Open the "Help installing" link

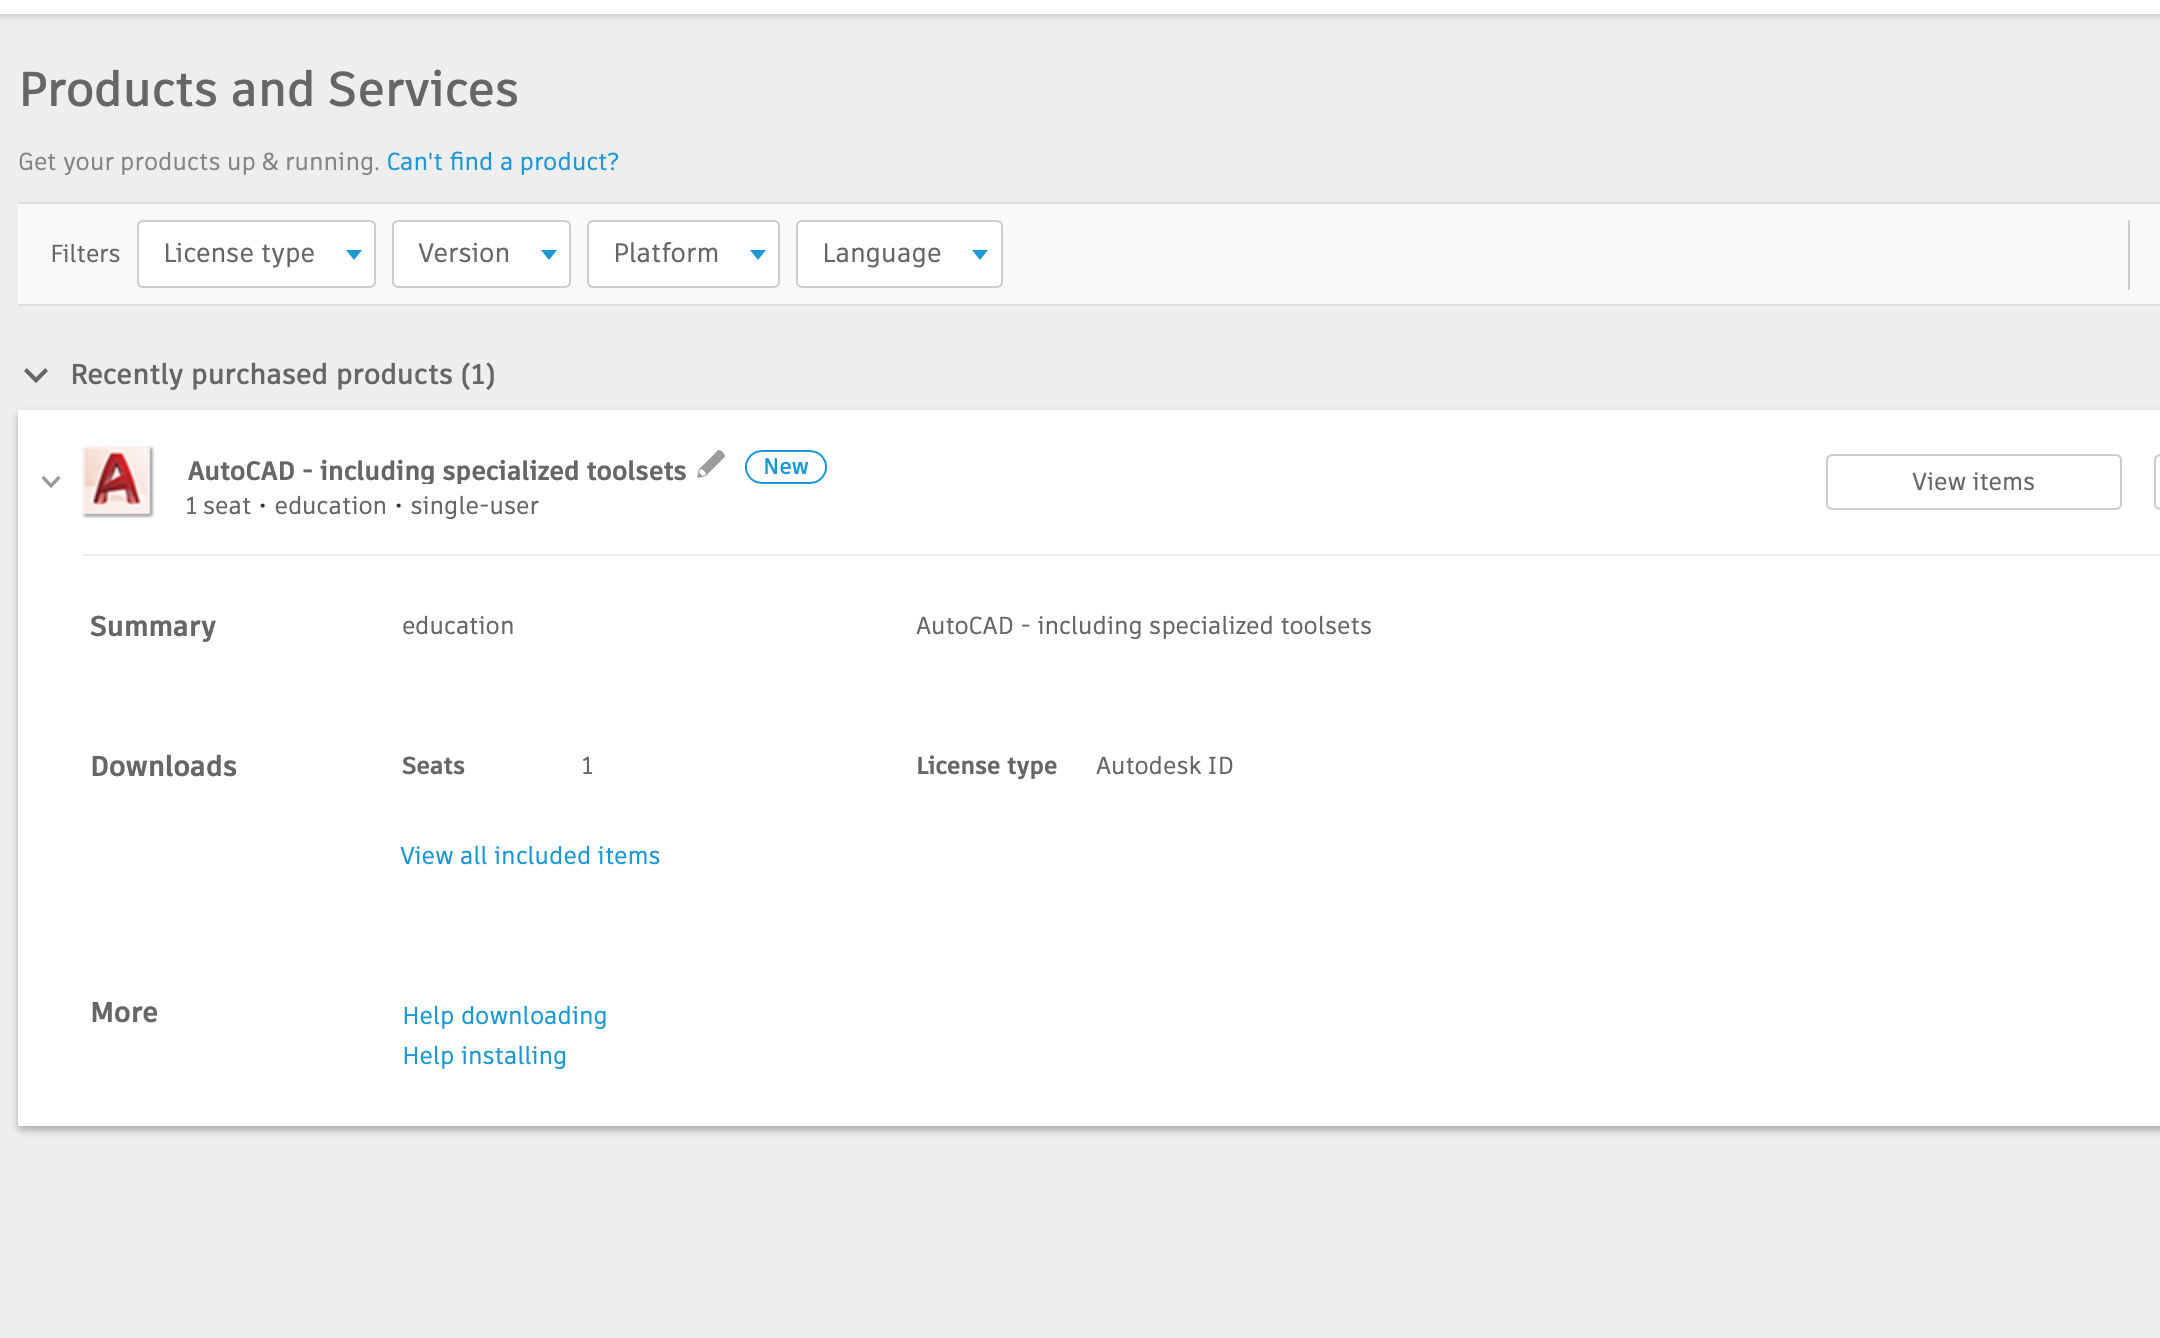coord(484,1055)
